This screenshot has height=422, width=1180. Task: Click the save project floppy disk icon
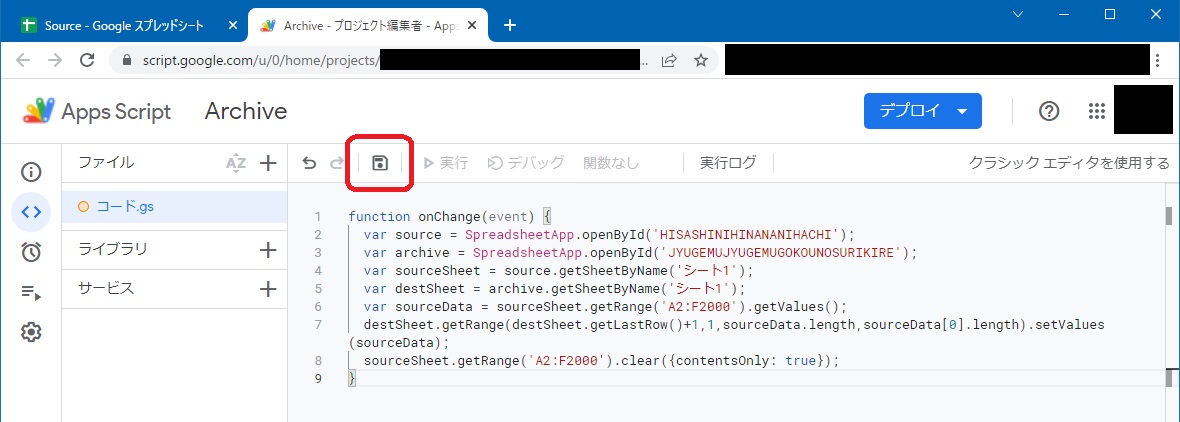(380, 162)
